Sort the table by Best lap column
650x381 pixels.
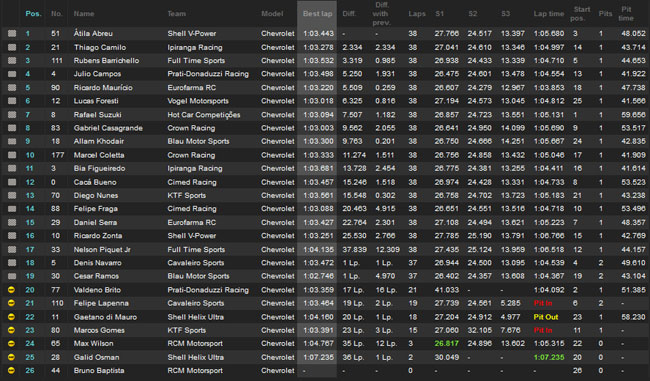point(317,14)
